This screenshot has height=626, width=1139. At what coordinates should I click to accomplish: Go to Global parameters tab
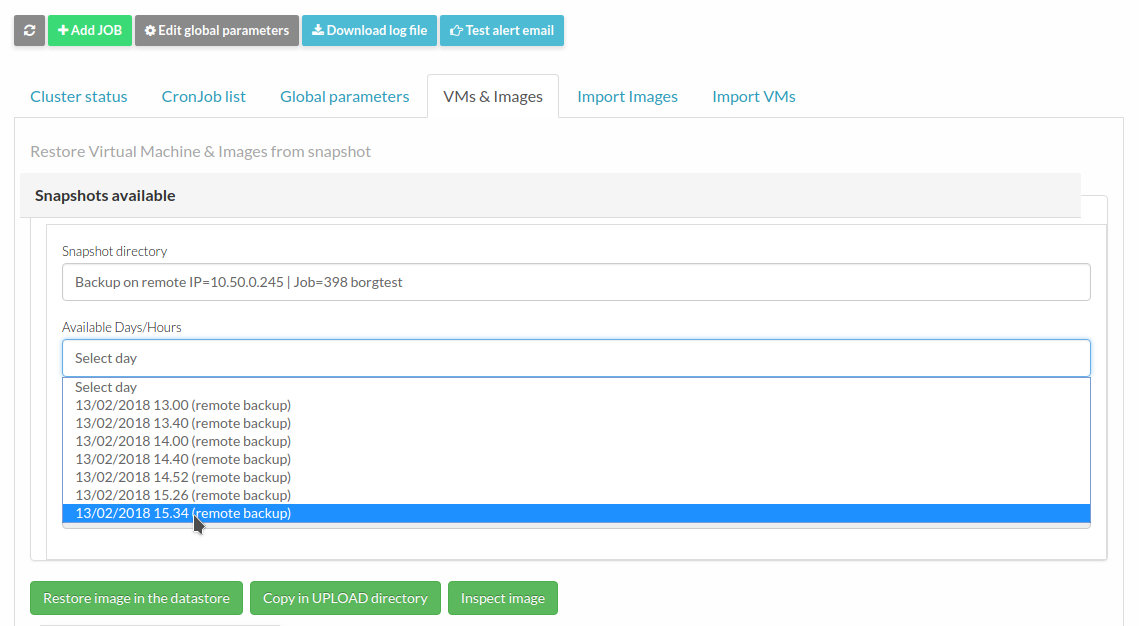344,97
